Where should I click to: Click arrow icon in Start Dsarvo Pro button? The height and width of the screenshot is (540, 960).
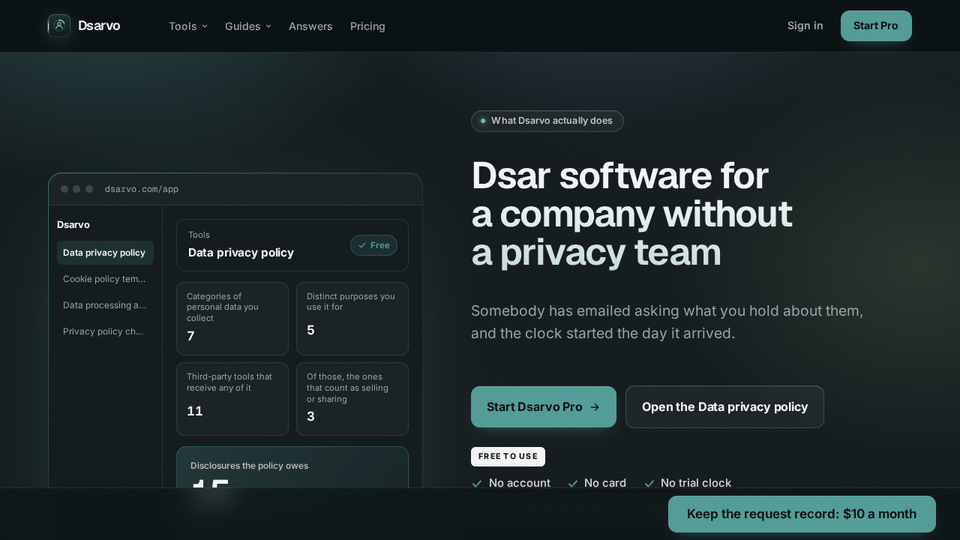coord(594,407)
